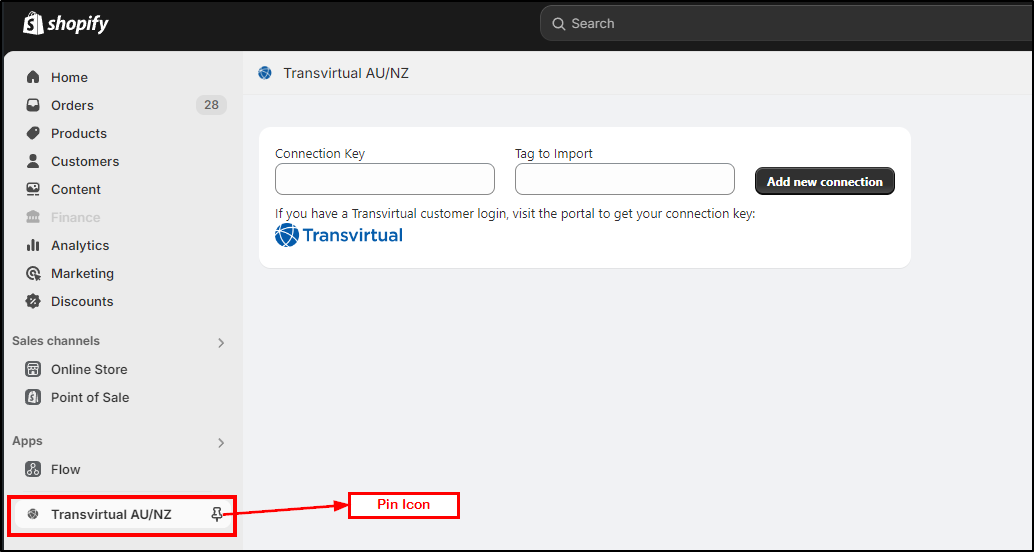Viewport: 1034px width, 552px height.
Task: Click the Customers person icon
Action: 33,161
